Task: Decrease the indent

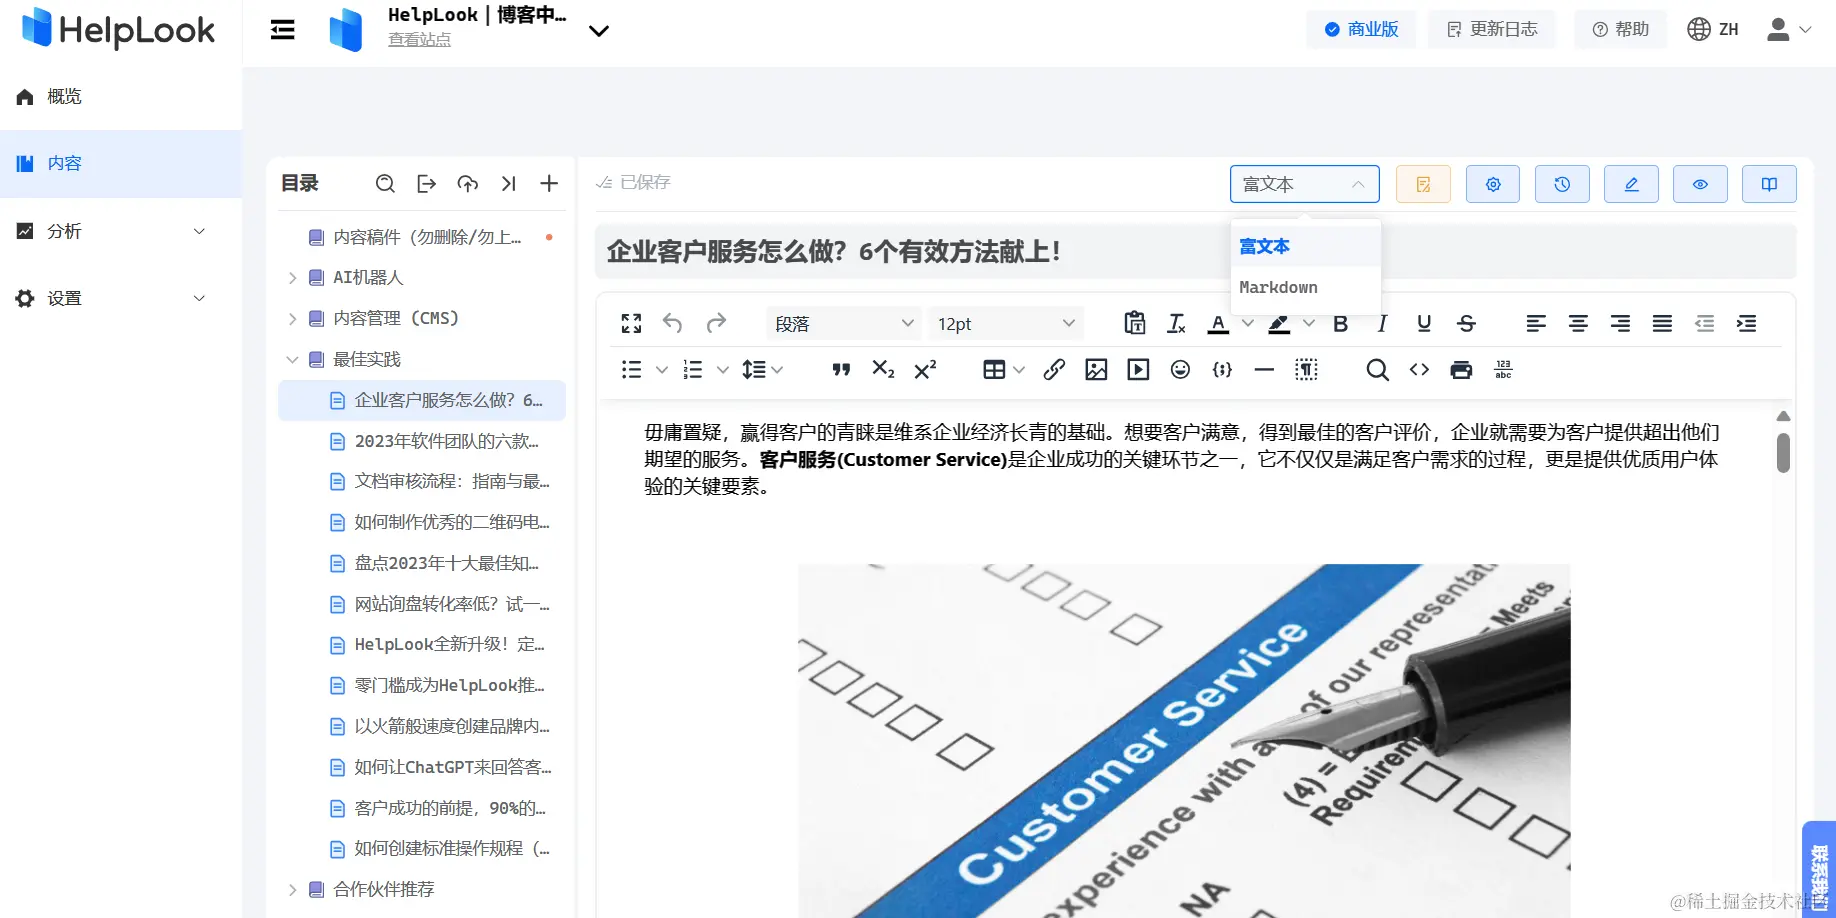Action: (x=1704, y=323)
